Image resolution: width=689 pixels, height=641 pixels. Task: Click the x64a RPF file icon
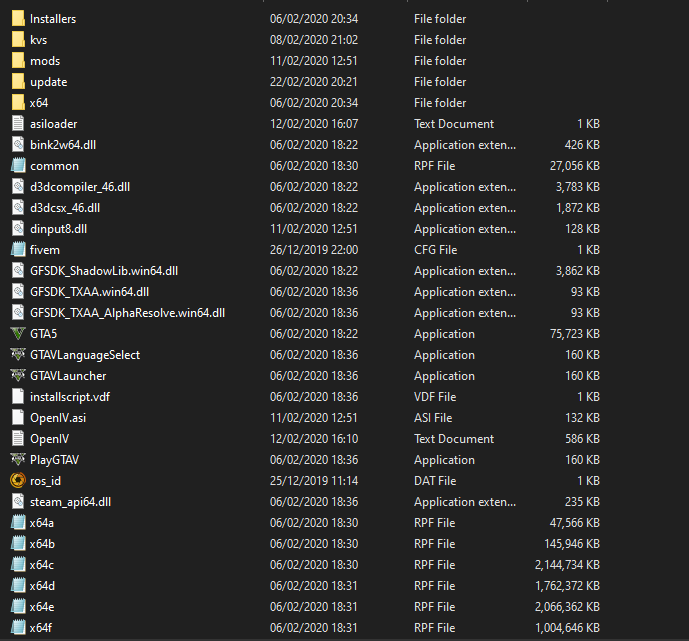17,523
